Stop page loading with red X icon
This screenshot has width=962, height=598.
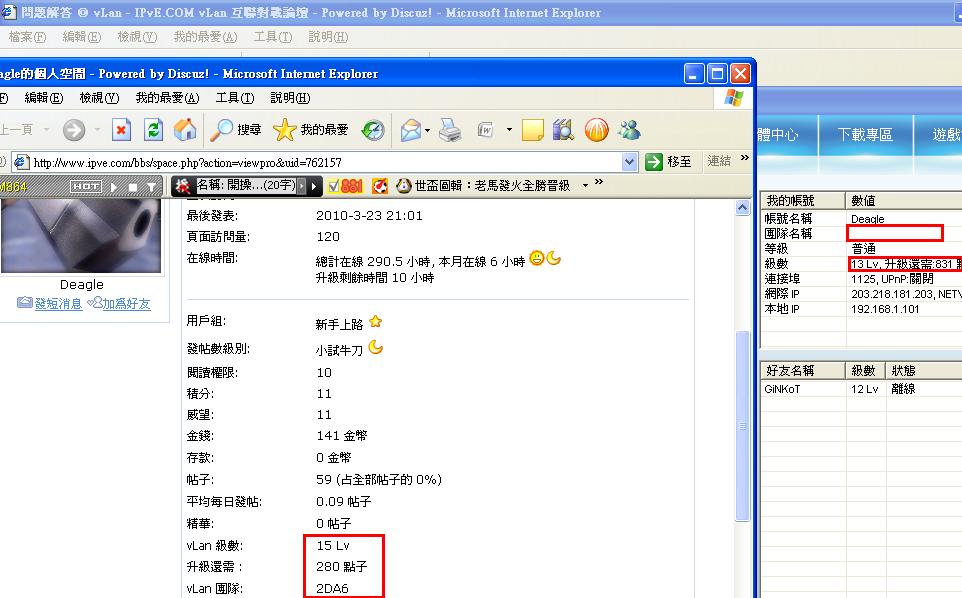click(121, 130)
